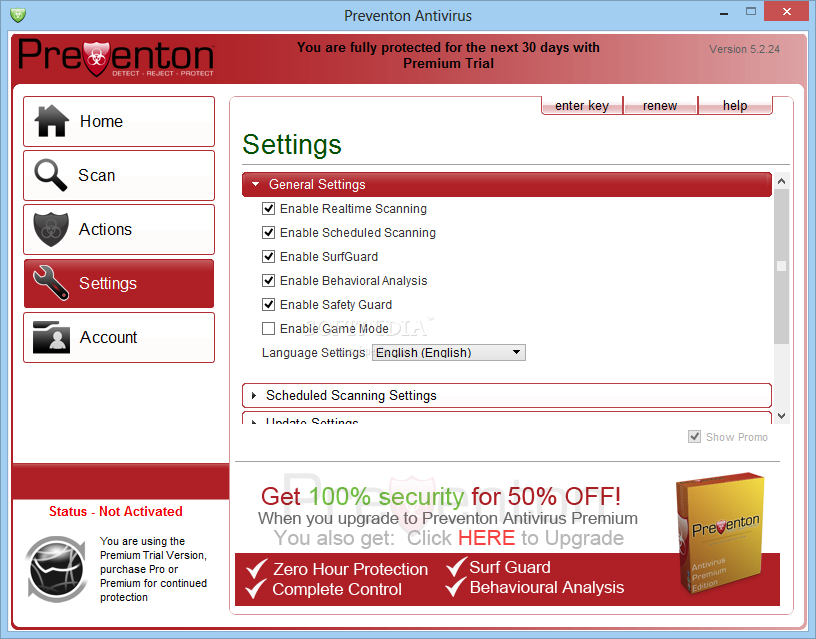Click the folder person Account icon
The height and width of the screenshot is (639, 816).
51,337
